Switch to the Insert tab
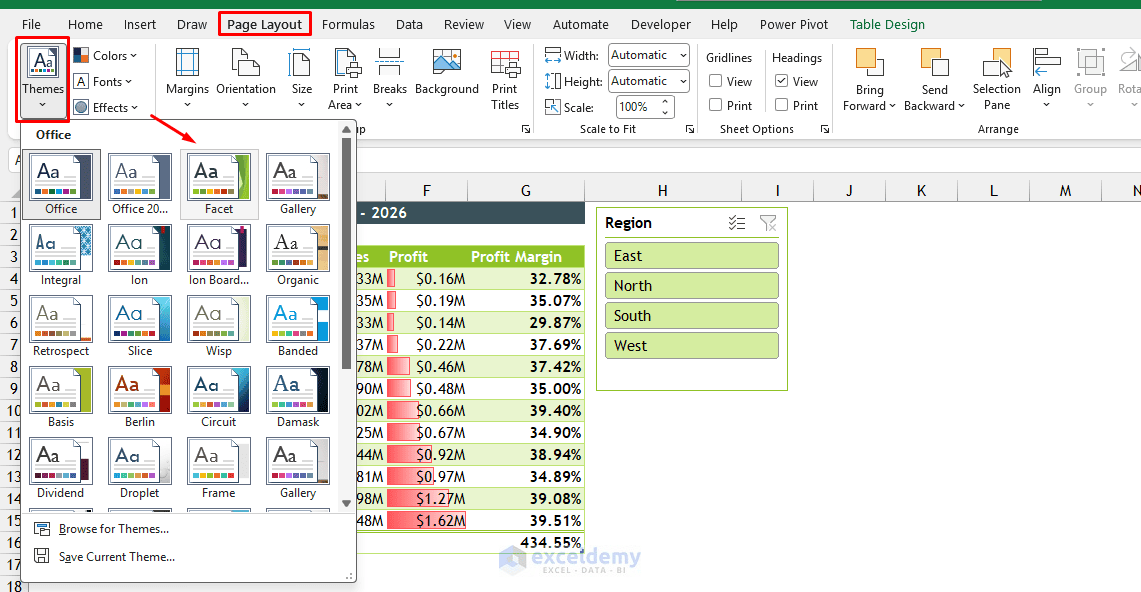This screenshot has height=592, width=1141. click(140, 25)
